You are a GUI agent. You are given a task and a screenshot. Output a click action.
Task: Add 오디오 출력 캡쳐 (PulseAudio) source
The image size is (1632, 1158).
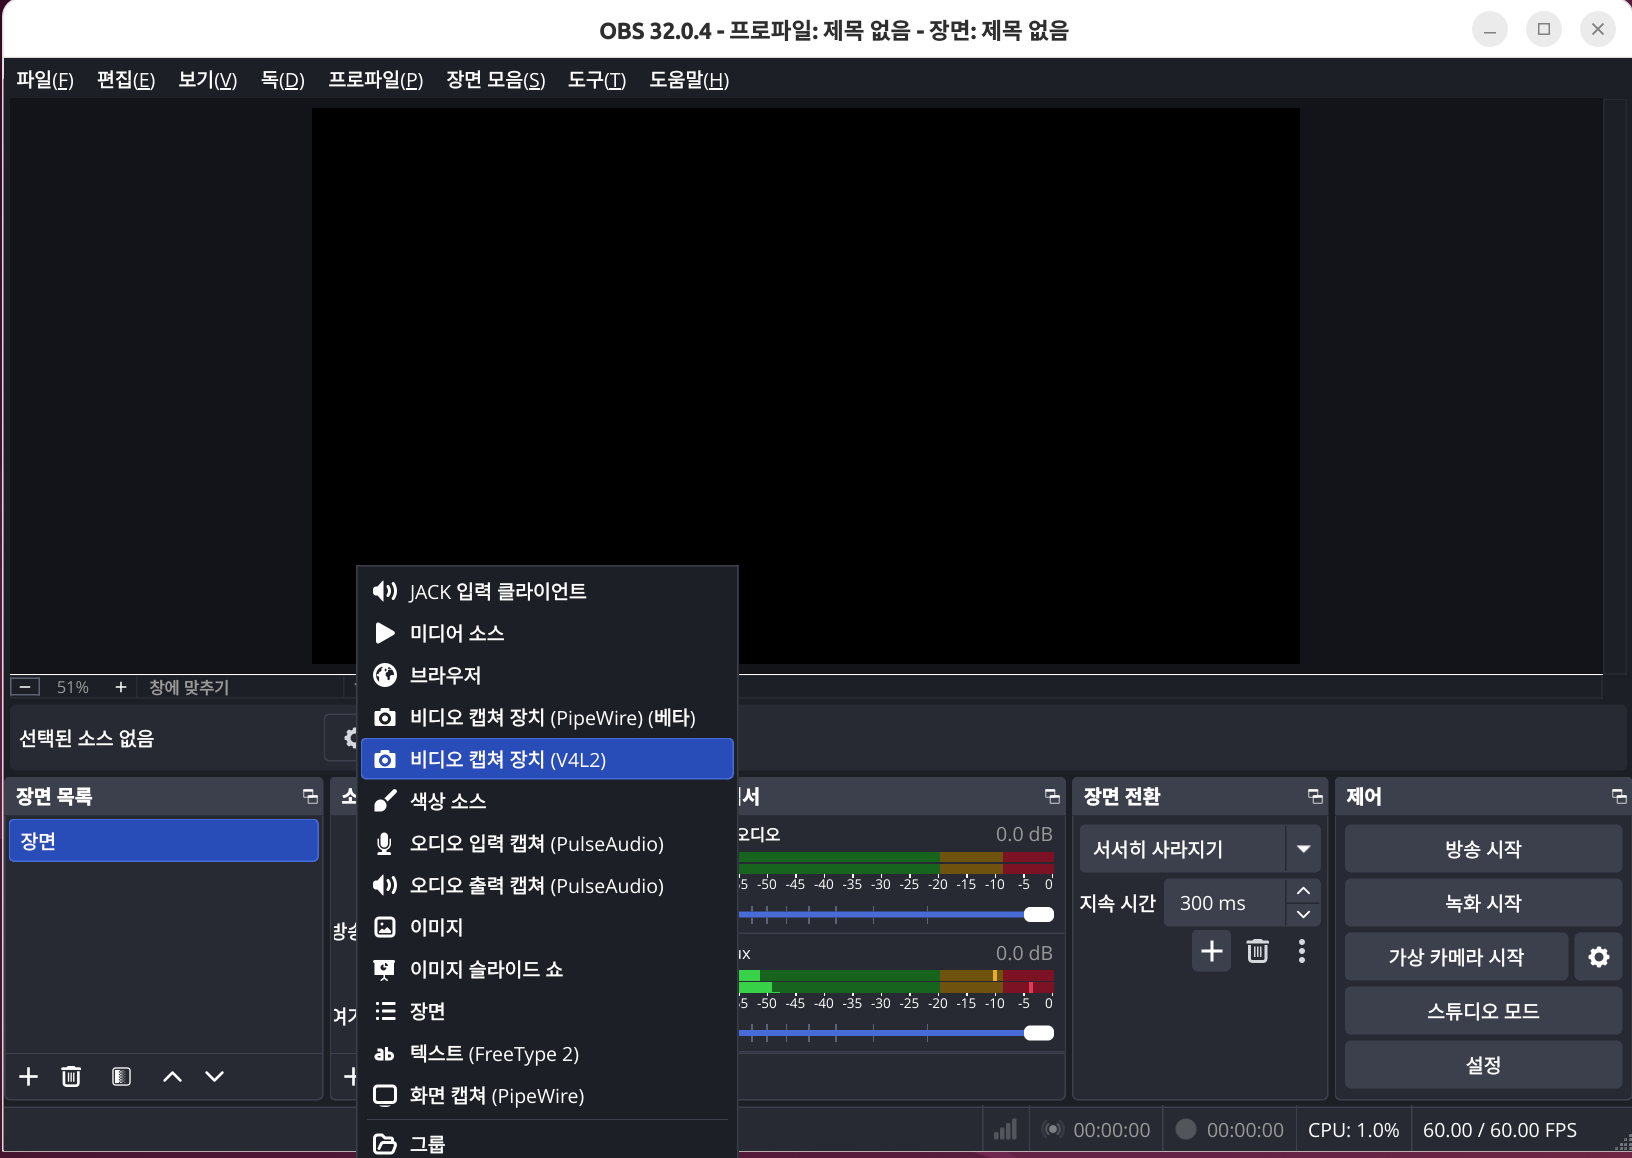pos(547,885)
